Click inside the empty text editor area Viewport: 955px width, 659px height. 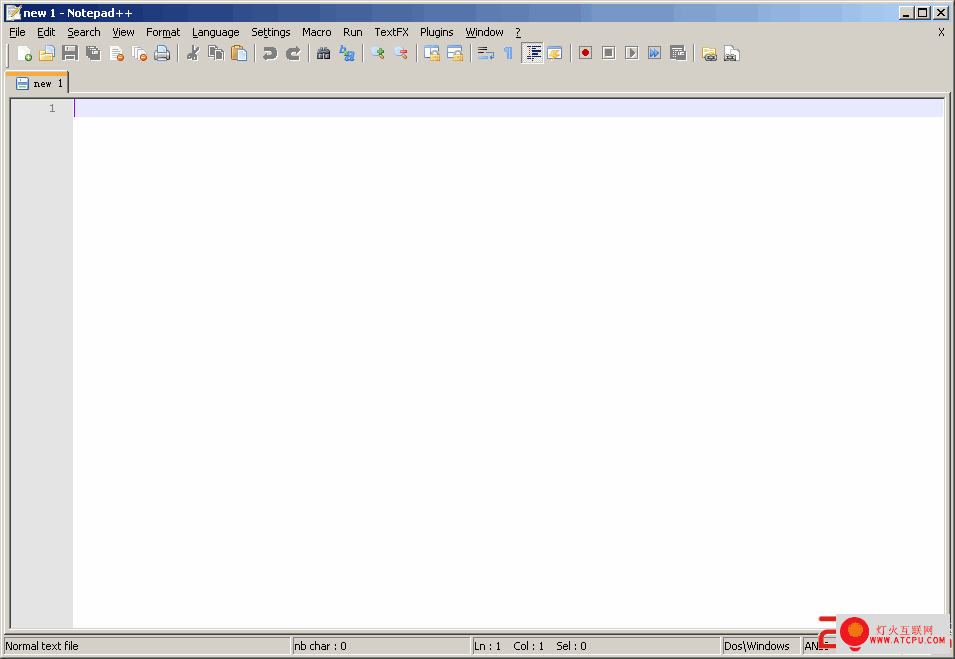(x=508, y=365)
